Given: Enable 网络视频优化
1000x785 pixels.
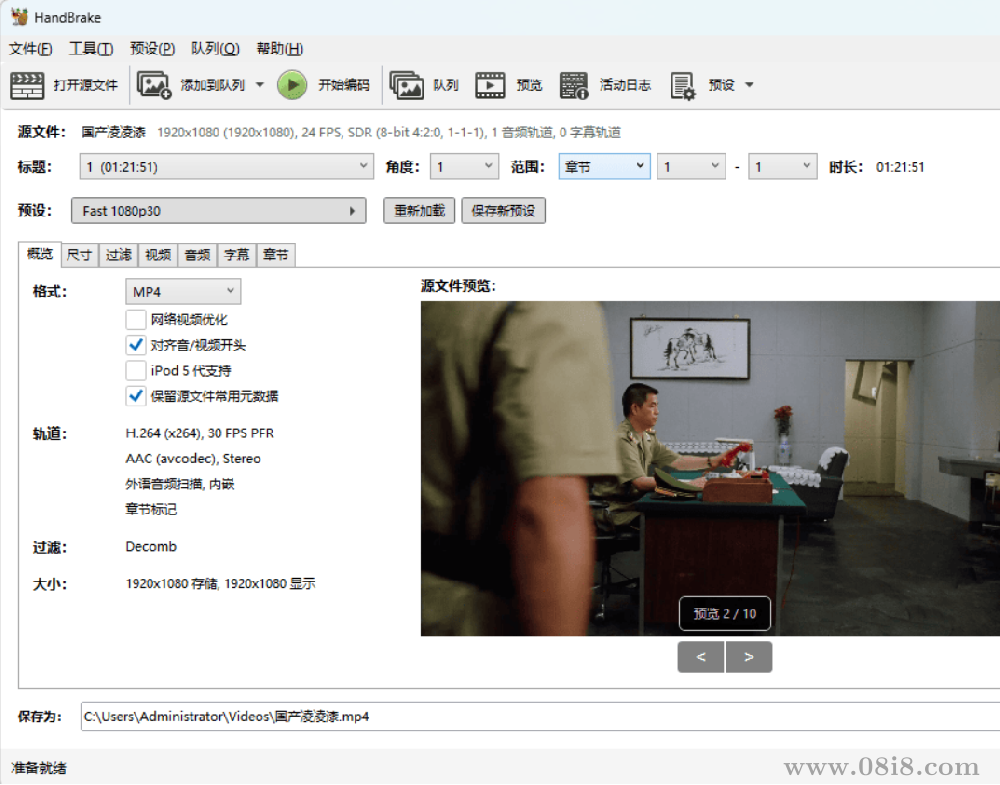Looking at the screenshot, I should pyautogui.click(x=135, y=319).
